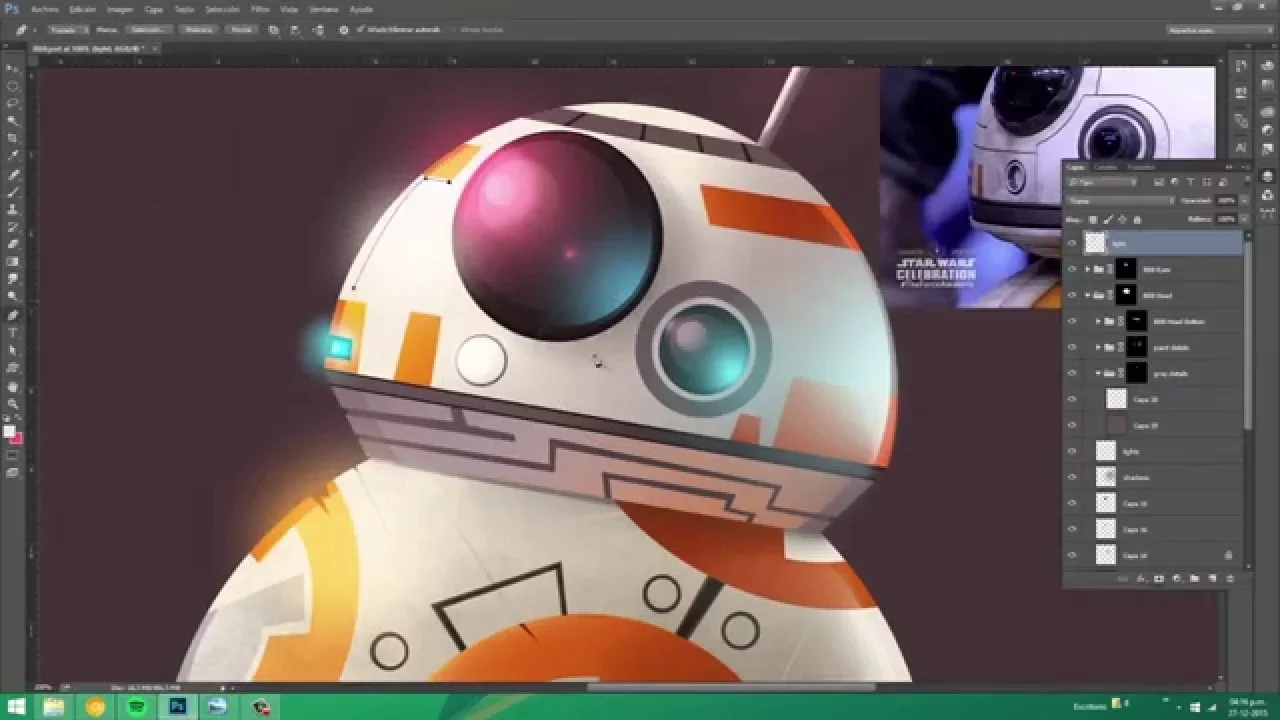1280x720 pixels.
Task: Select the Shape tool
Action: (13, 367)
